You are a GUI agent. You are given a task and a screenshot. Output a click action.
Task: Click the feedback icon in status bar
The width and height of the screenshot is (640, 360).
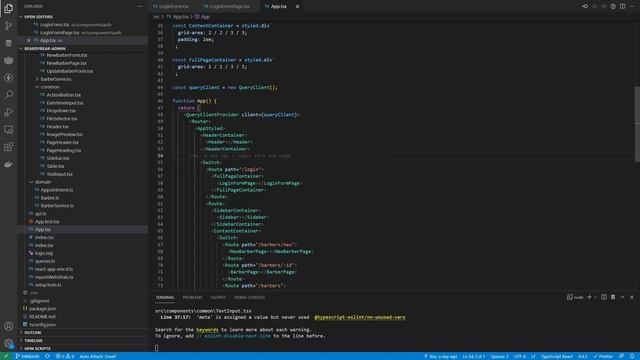622,356
